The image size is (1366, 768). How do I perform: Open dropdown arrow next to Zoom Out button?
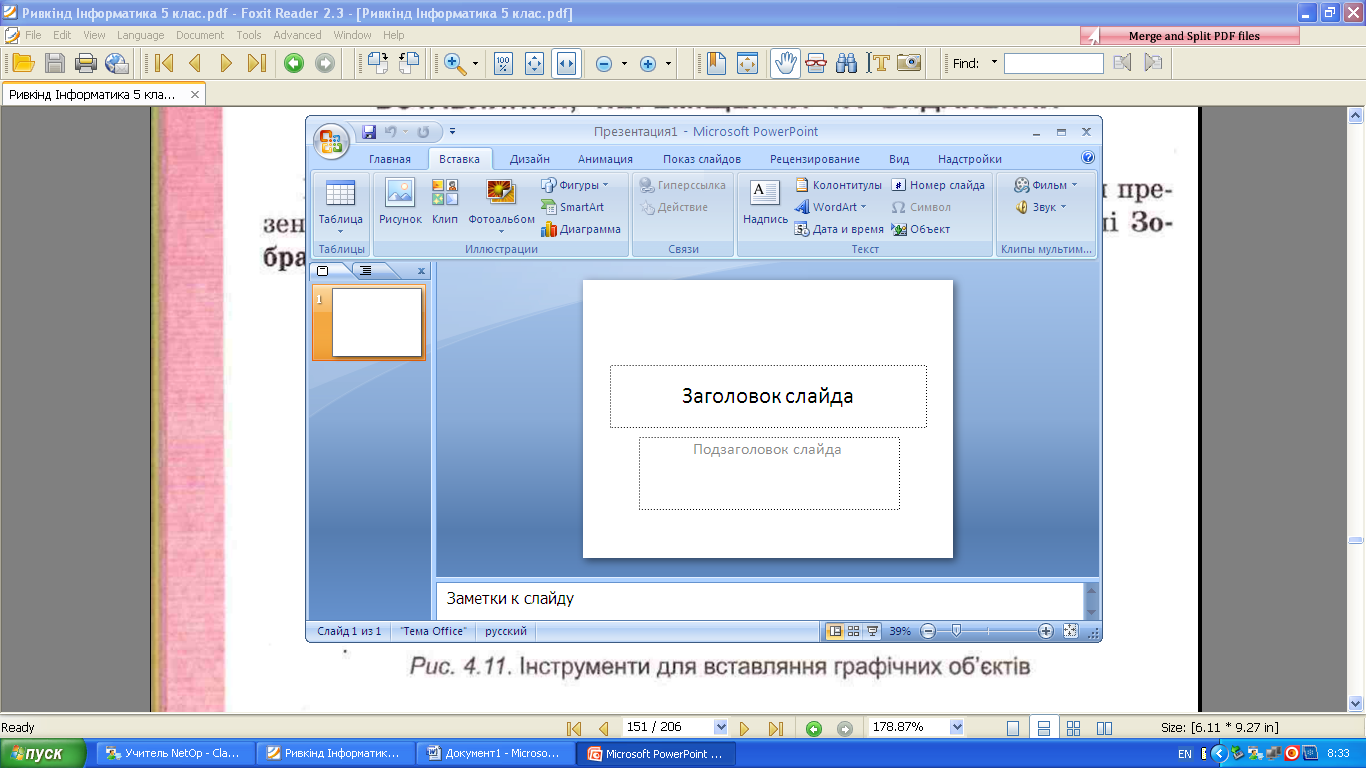click(624, 63)
